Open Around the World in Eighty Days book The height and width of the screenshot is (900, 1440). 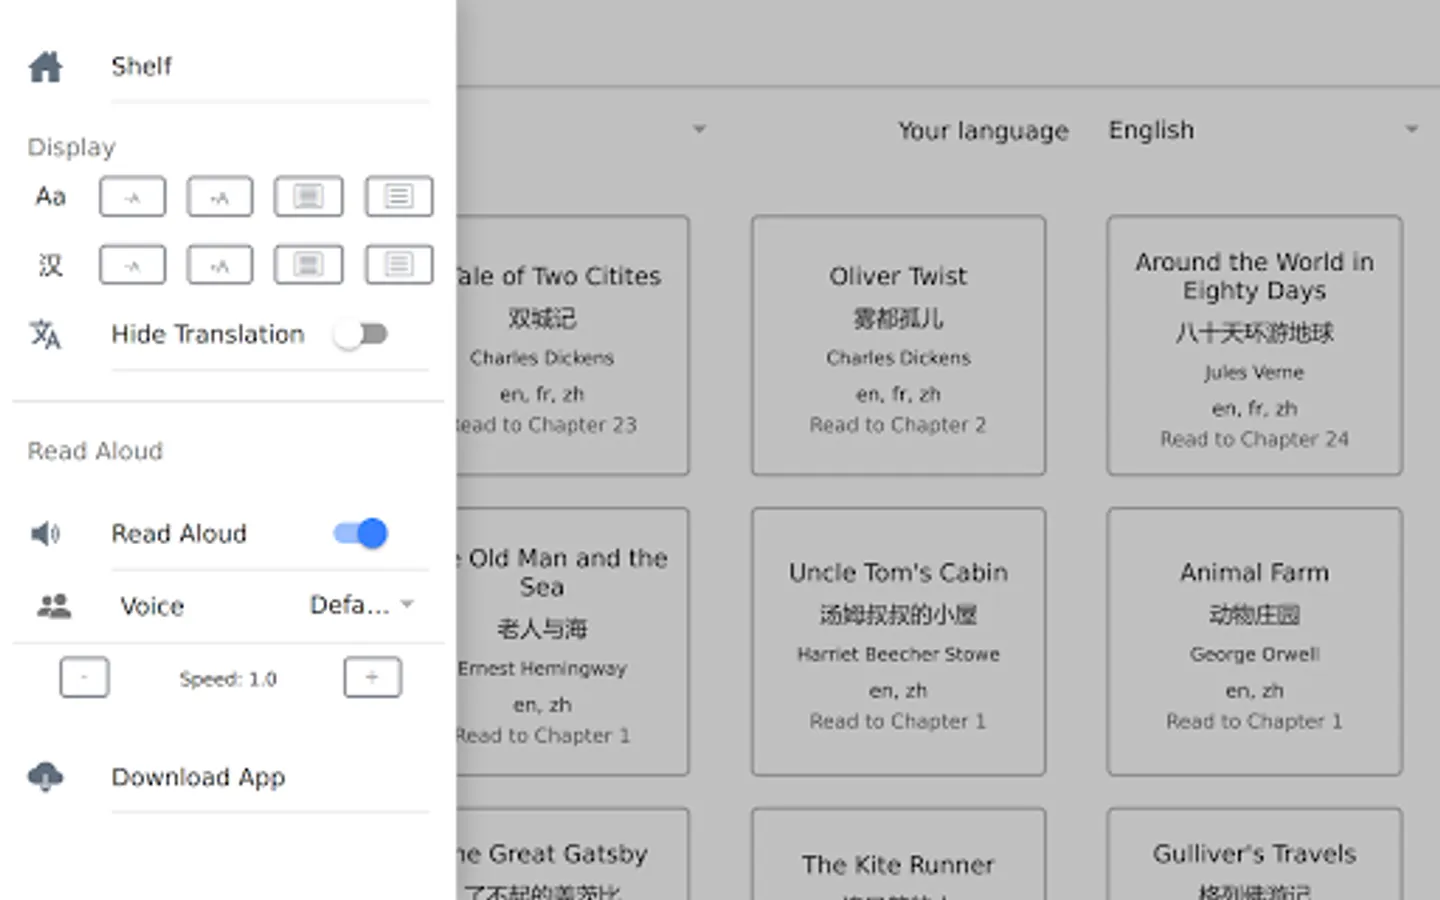pos(1254,345)
